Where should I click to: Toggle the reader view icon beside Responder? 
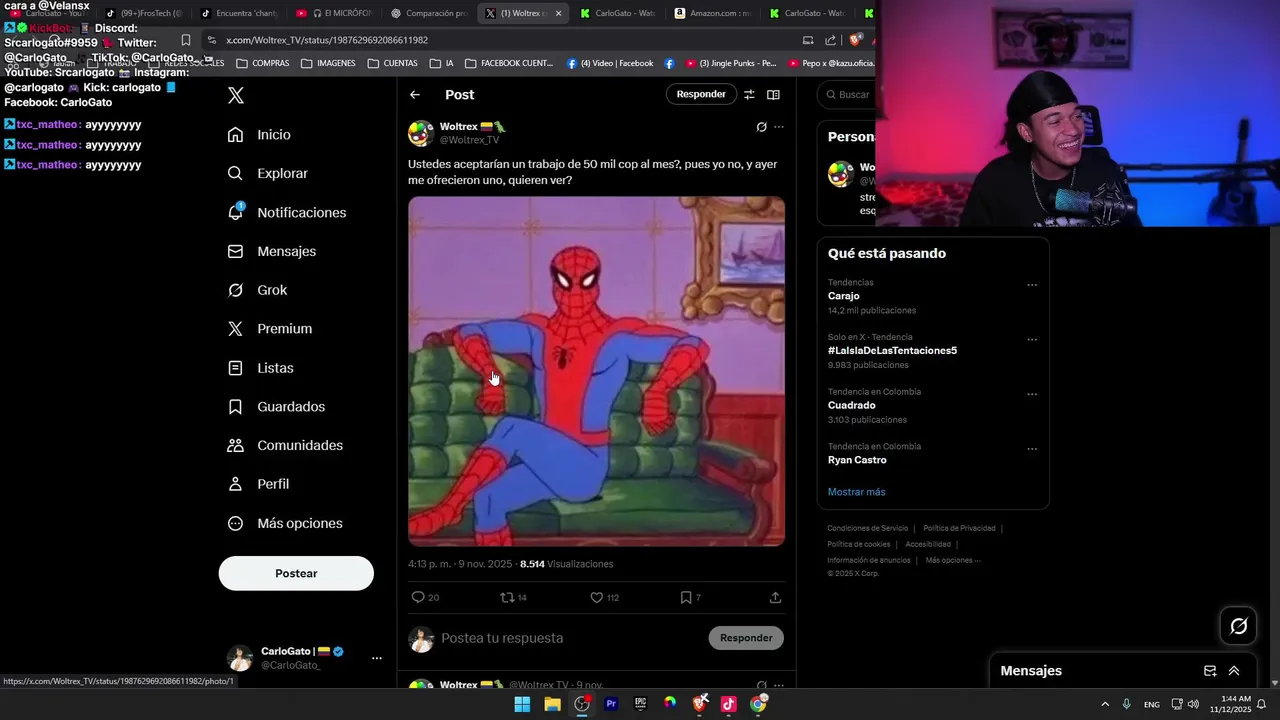coord(773,95)
